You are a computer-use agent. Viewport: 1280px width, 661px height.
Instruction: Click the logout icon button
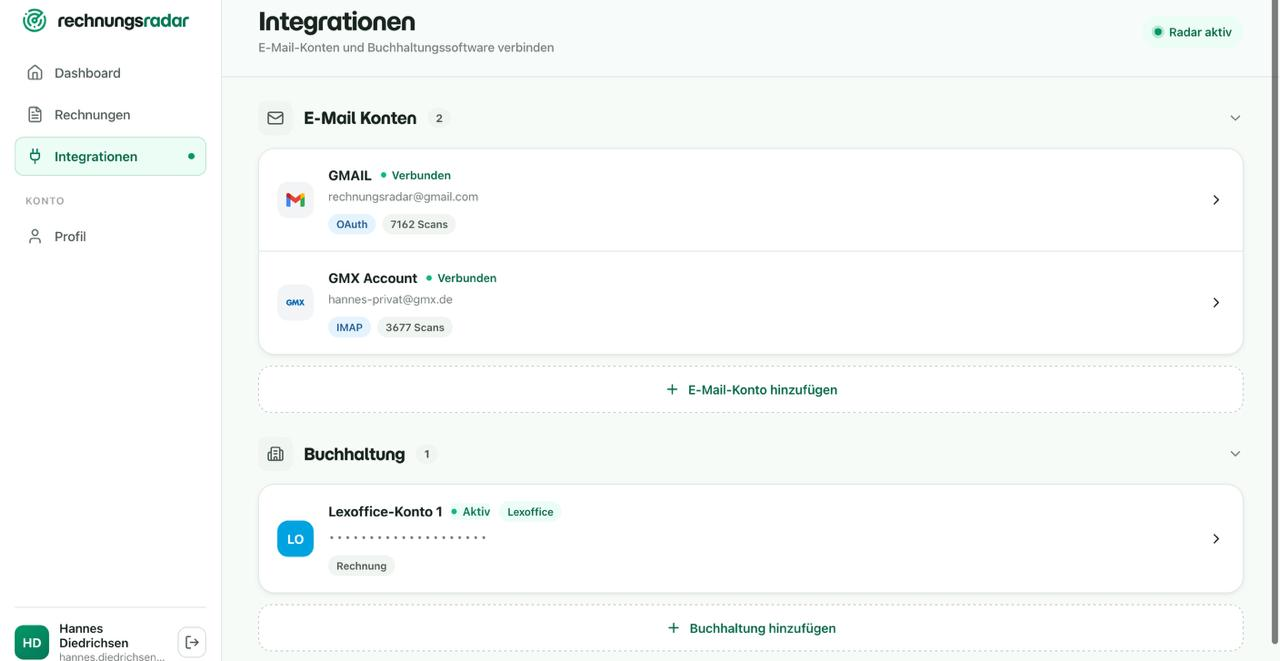192,642
